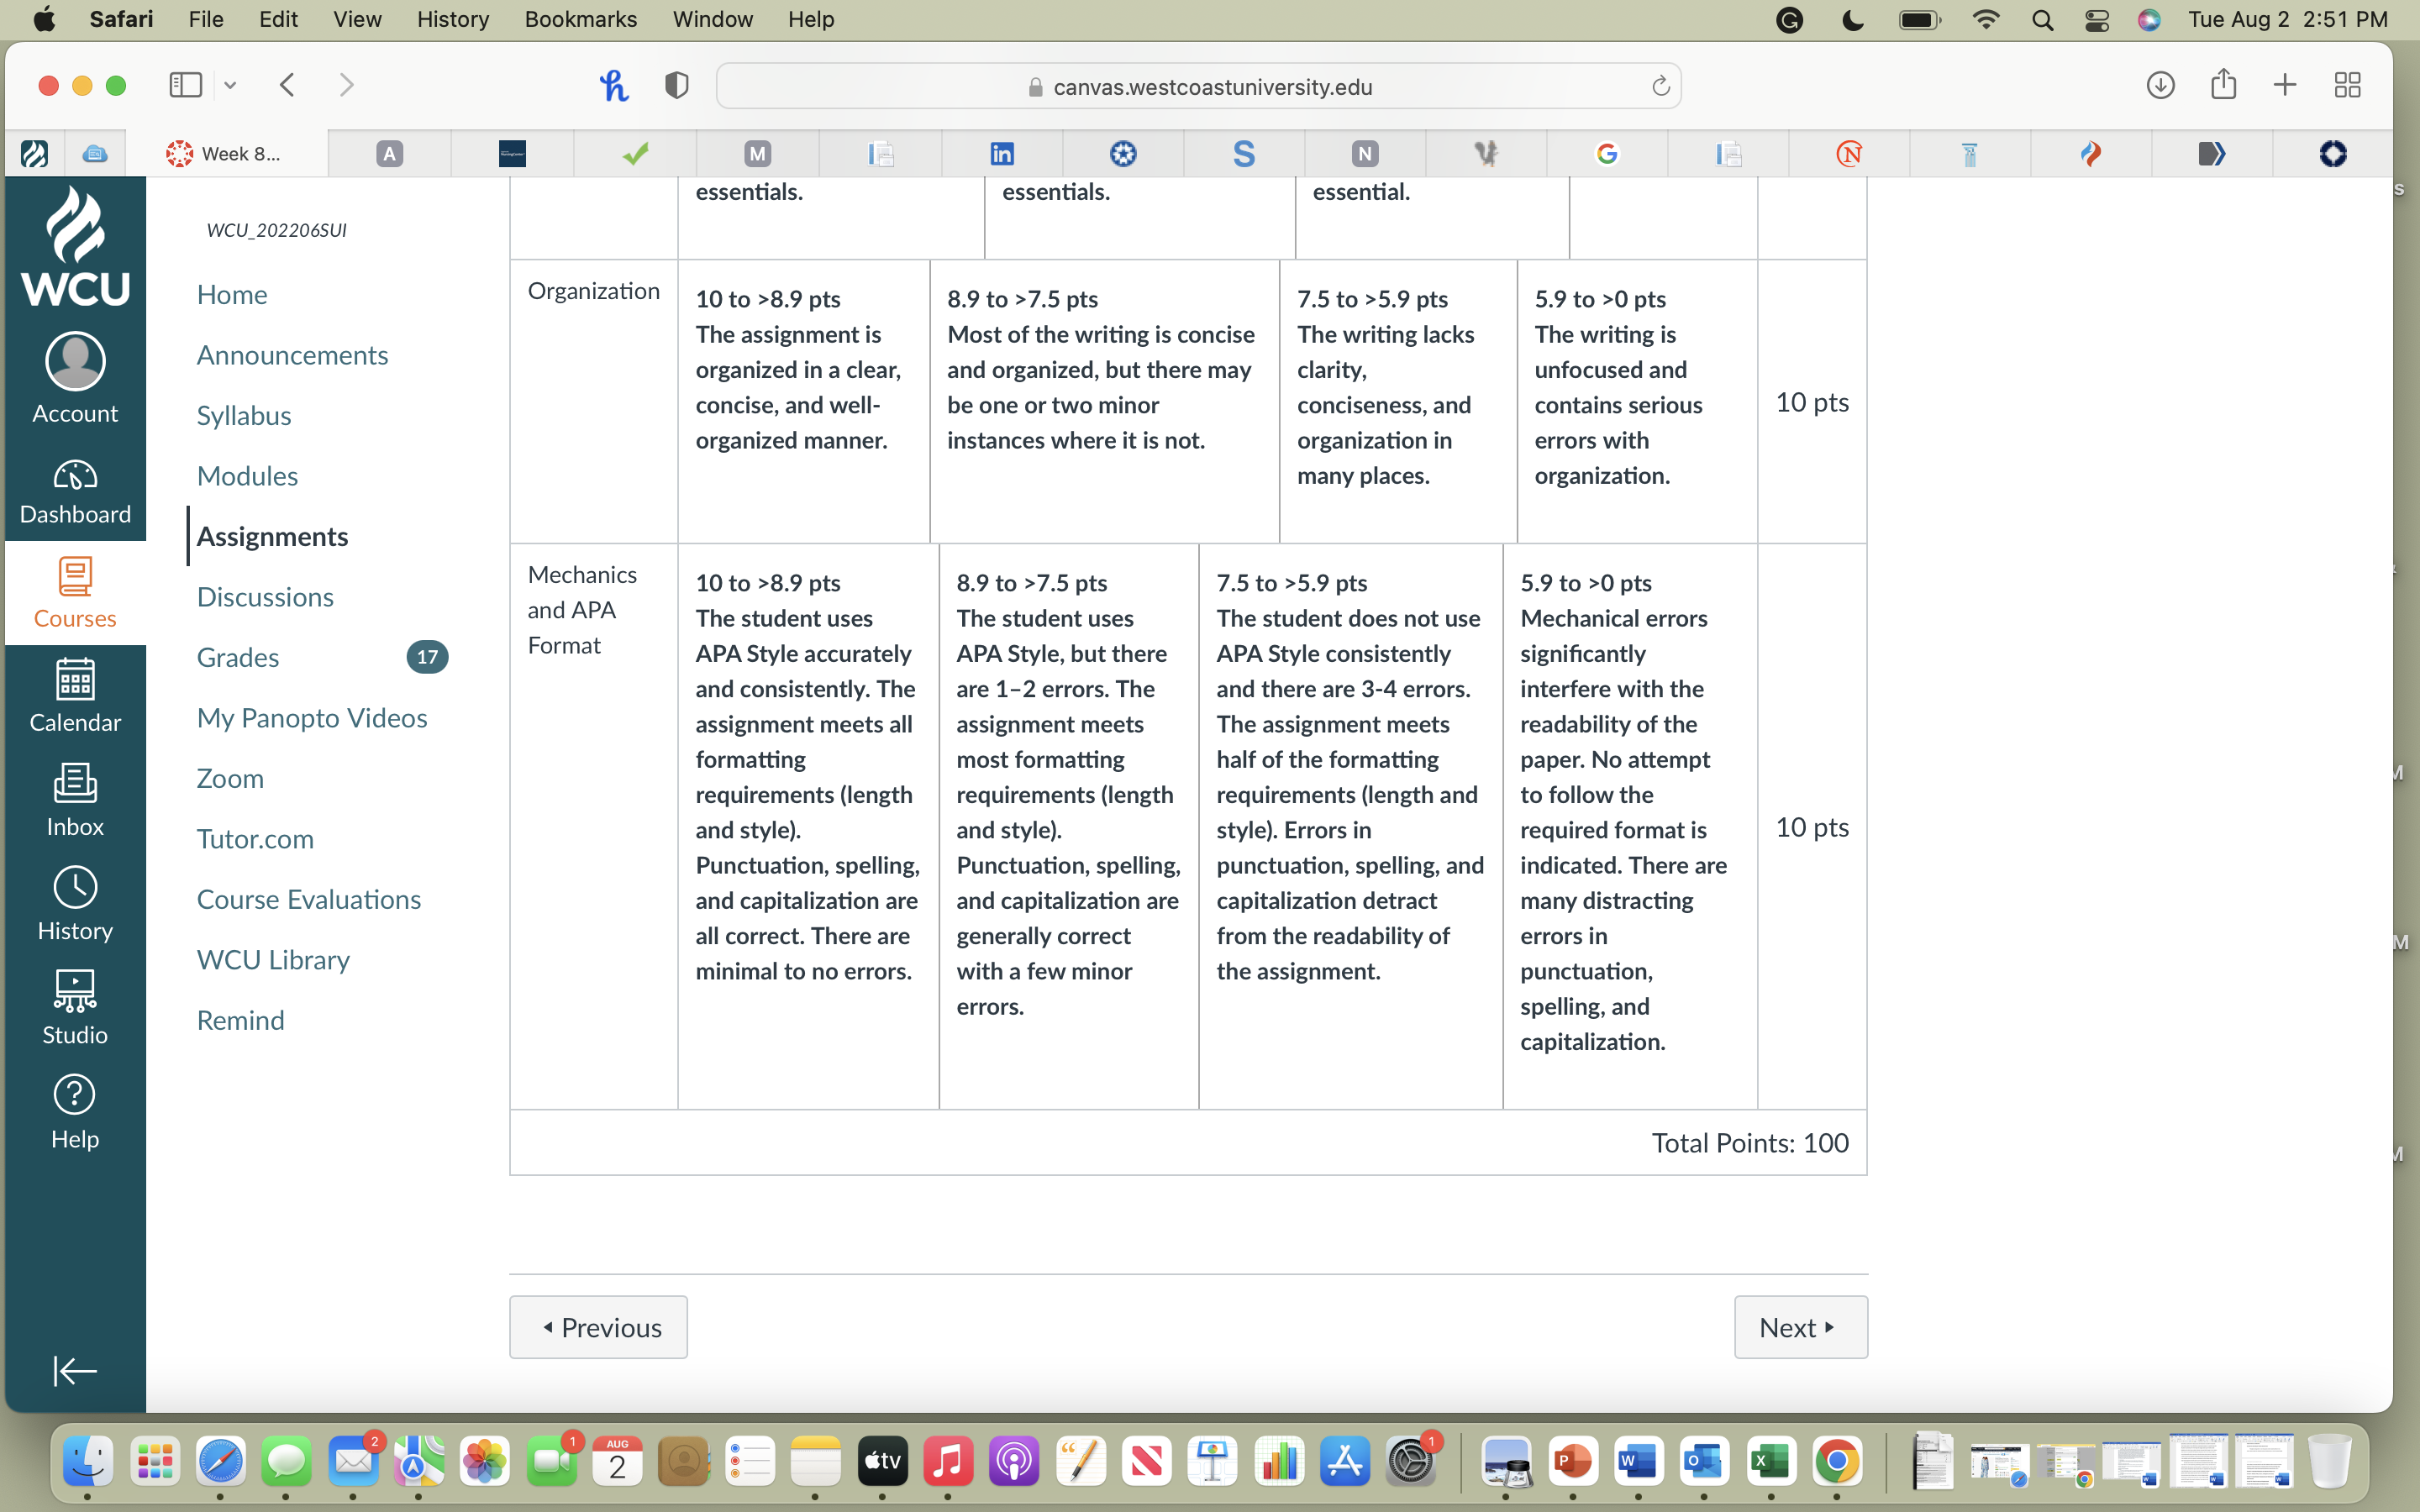This screenshot has width=2420, height=1512.
Task: Reload the page with refresh icon
Action: 1660,86
